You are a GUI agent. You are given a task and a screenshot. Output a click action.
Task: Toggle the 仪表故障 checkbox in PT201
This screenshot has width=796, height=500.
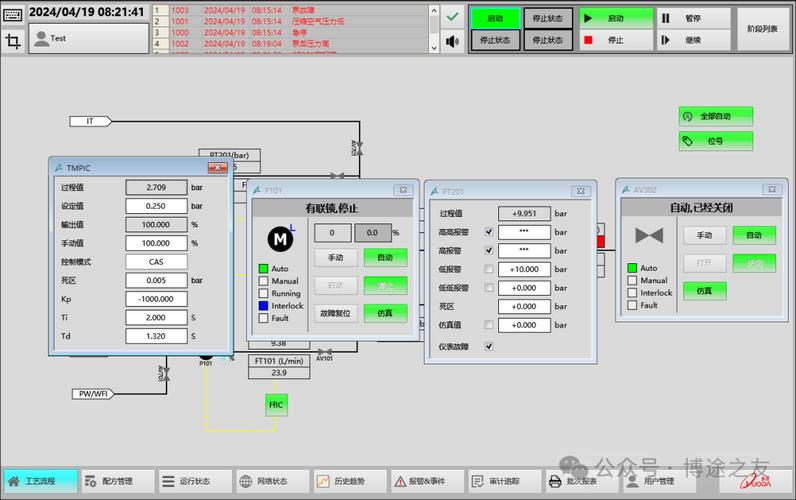click(x=489, y=346)
